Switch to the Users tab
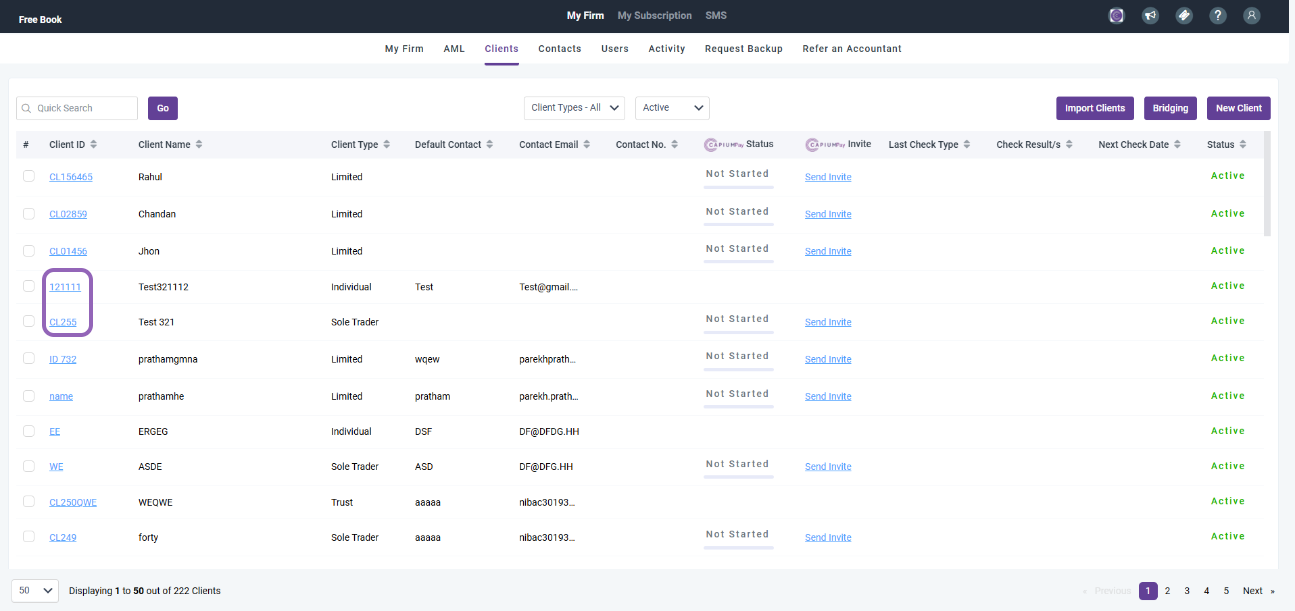 (x=615, y=48)
